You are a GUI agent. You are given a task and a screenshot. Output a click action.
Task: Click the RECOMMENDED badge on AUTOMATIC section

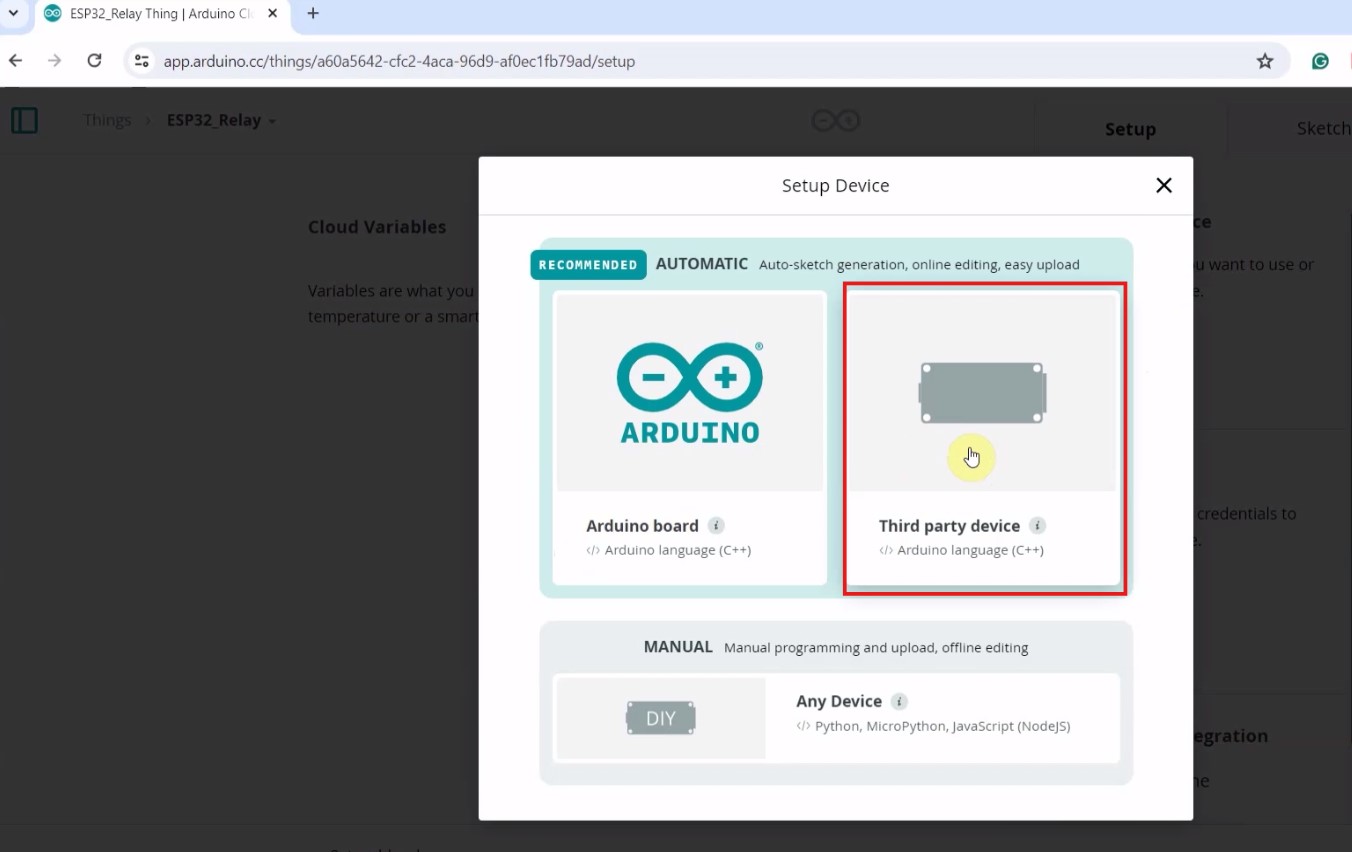pos(588,264)
